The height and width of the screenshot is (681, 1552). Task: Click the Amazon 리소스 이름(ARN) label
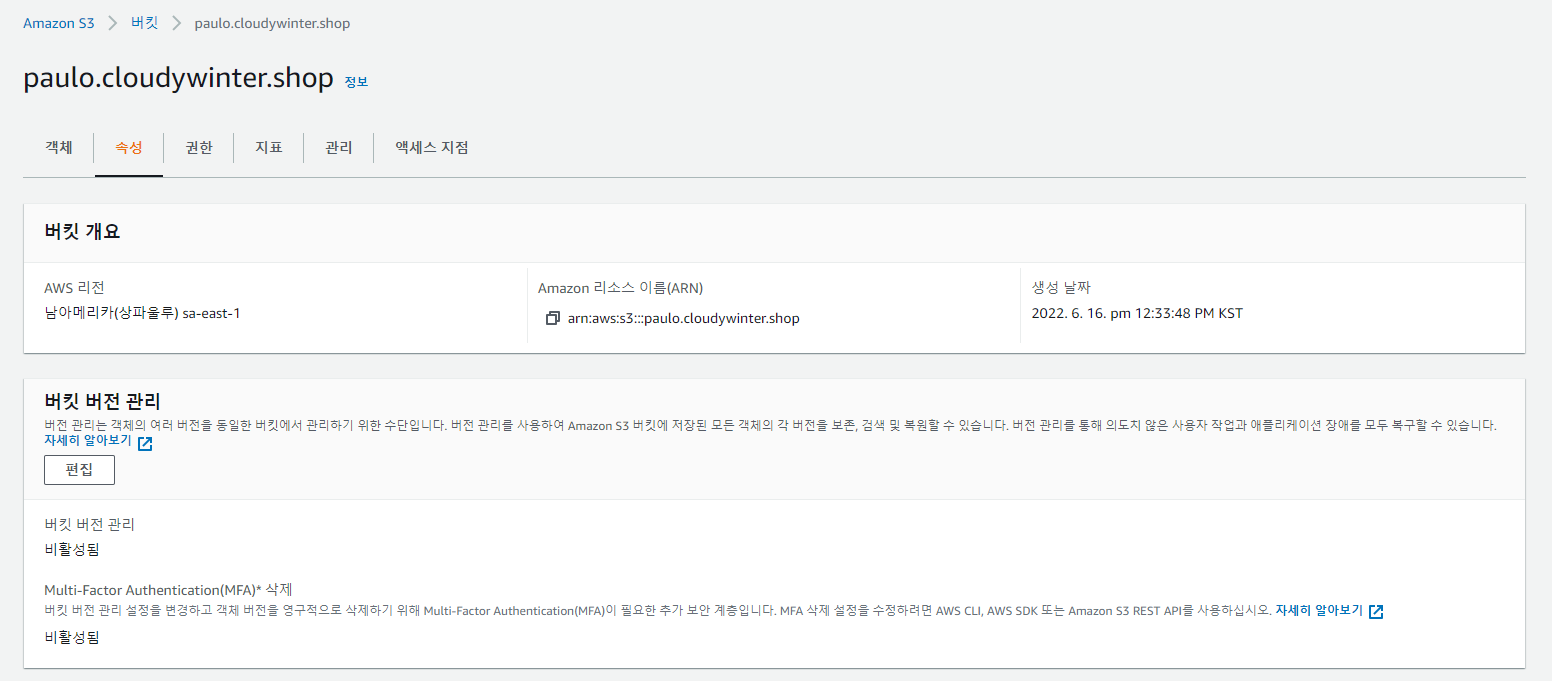pos(620,288)
